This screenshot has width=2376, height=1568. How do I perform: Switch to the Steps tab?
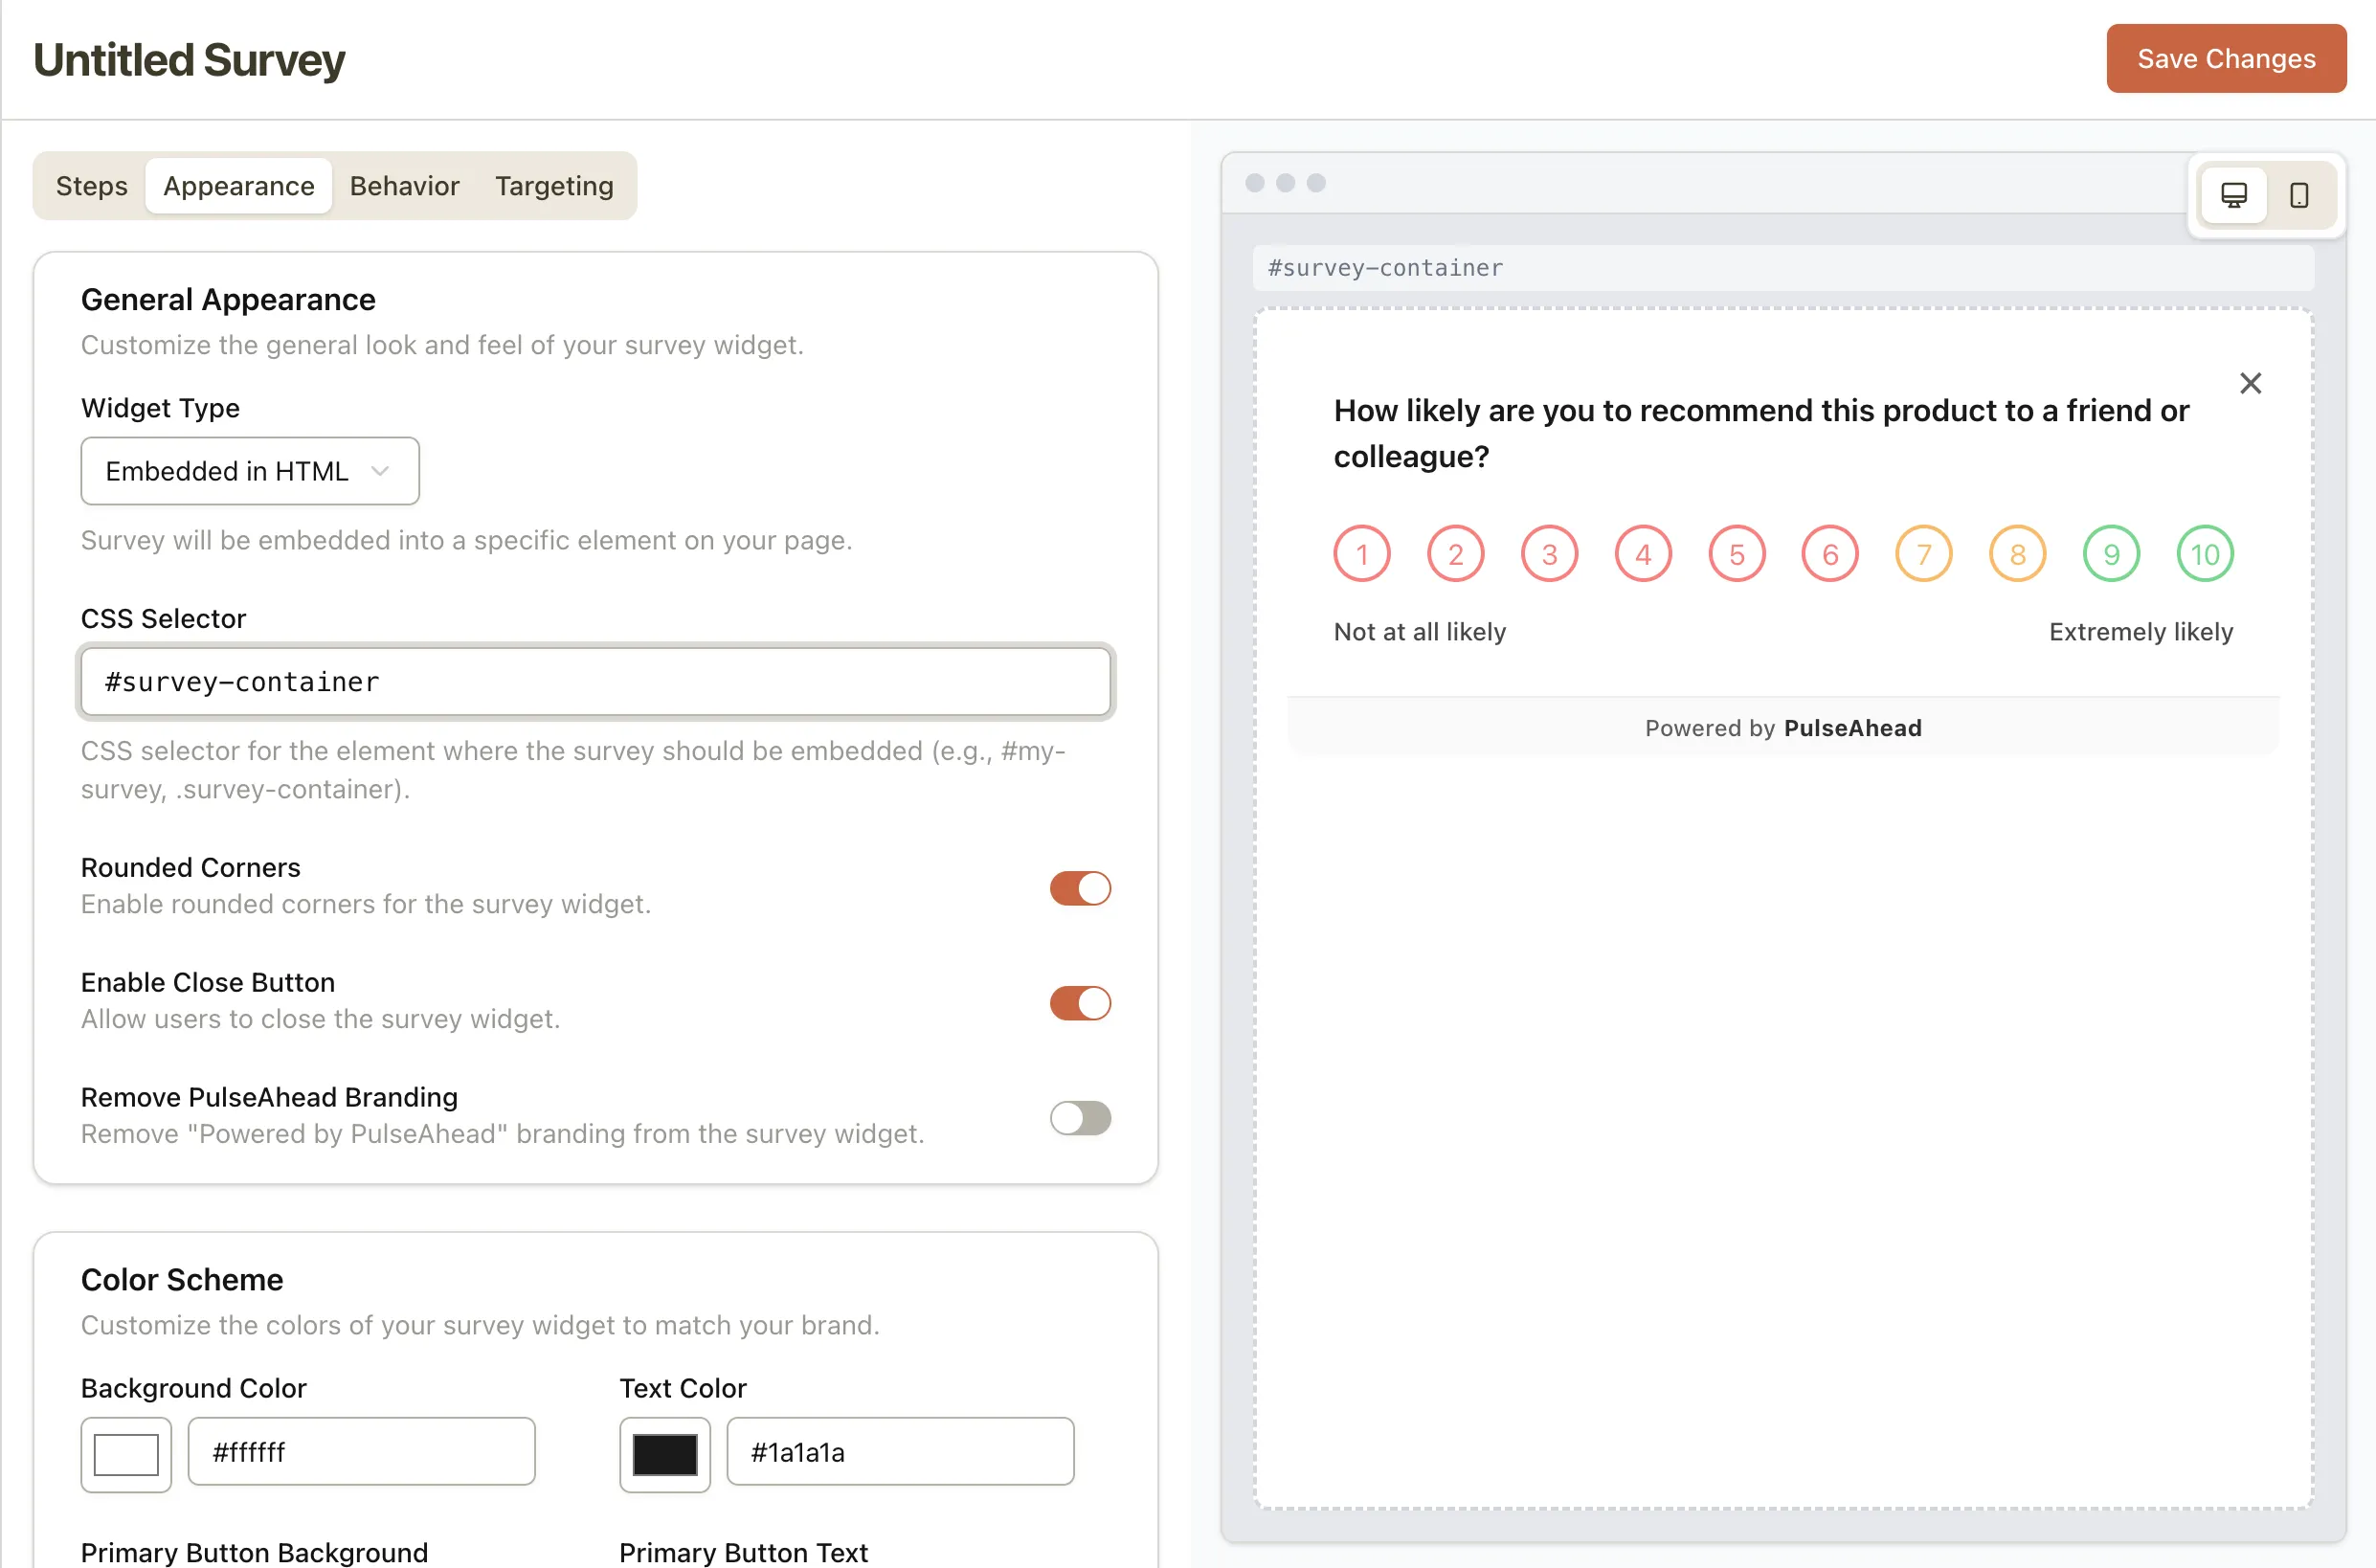tap(91, 185)
